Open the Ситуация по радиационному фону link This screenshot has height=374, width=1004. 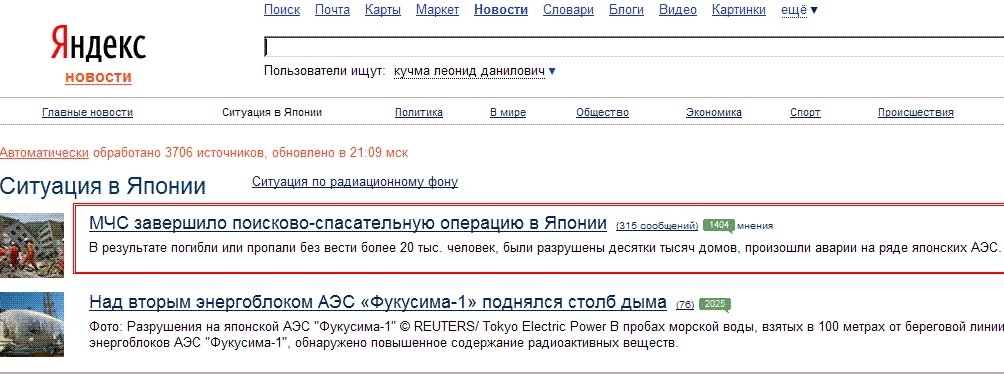[x=355, y=182]
